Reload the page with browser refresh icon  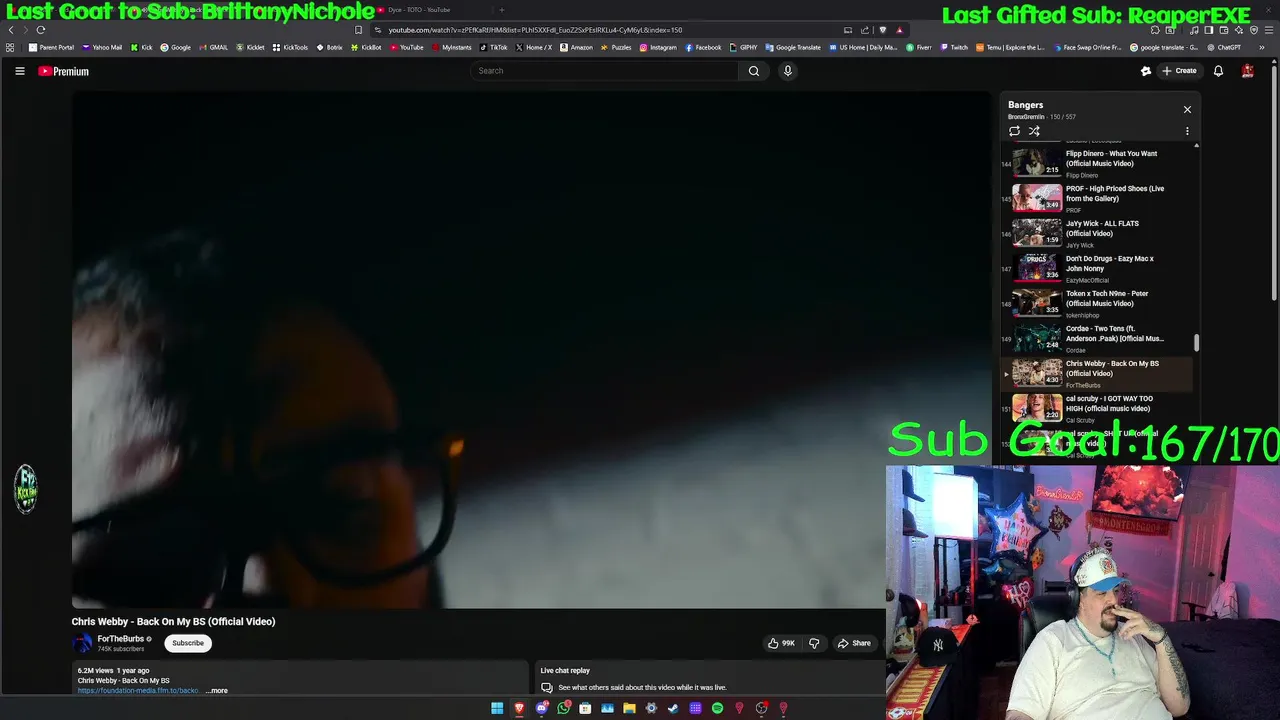click(x=41, y=30)
